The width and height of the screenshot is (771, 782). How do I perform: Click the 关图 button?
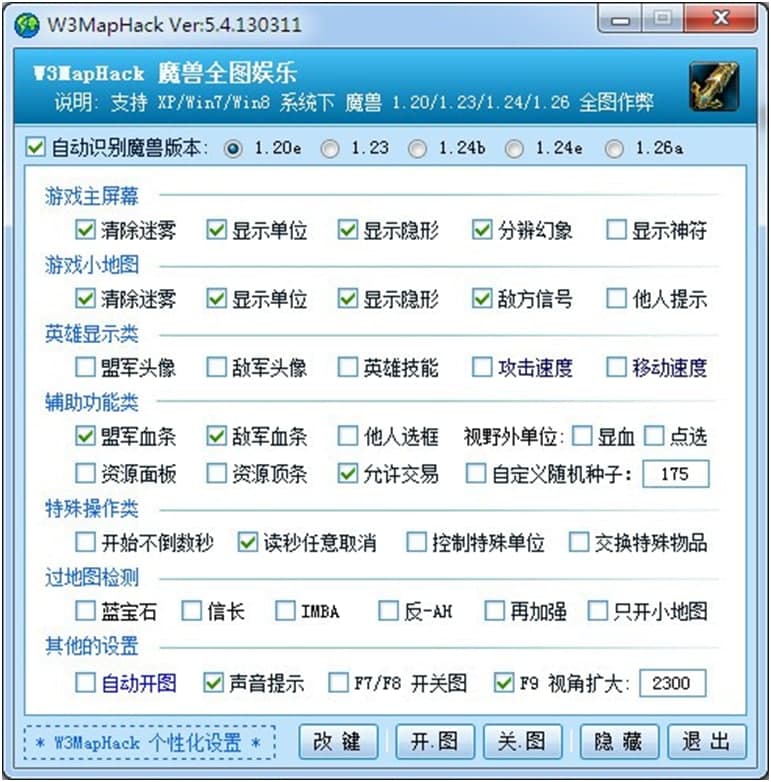tap(523, 742)
